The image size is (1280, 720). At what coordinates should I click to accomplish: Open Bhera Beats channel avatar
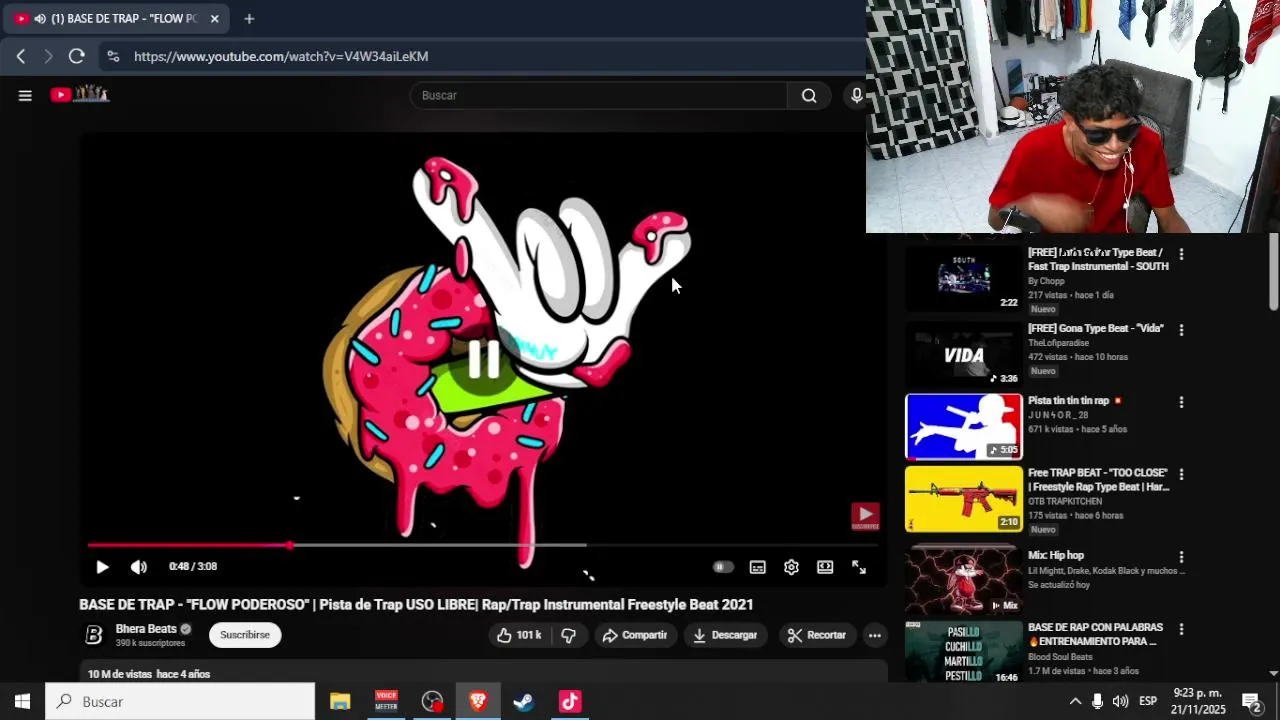(x=93, y=635)
